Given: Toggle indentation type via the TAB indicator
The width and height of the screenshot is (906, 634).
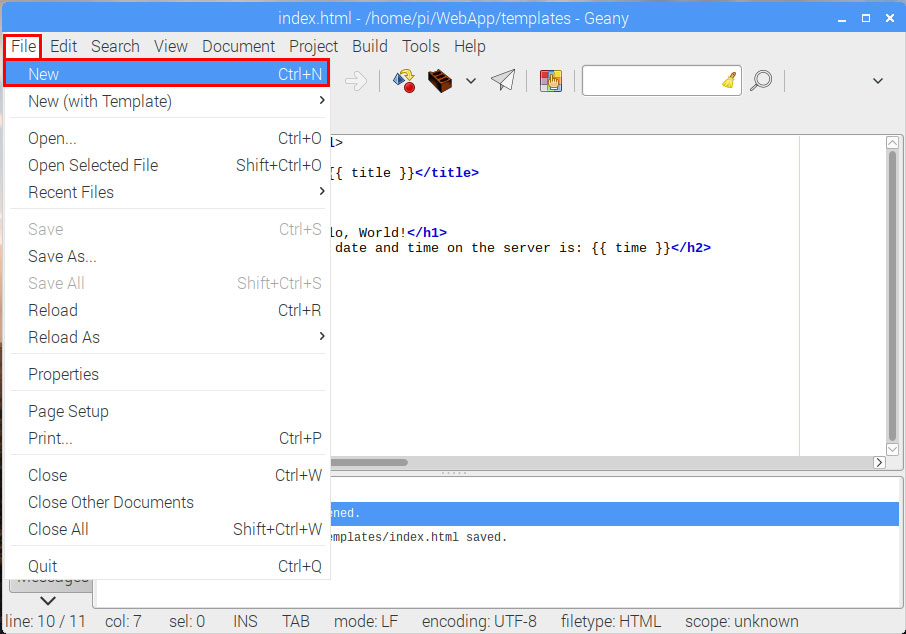Looking at the screenshot, I should (295, 620).
